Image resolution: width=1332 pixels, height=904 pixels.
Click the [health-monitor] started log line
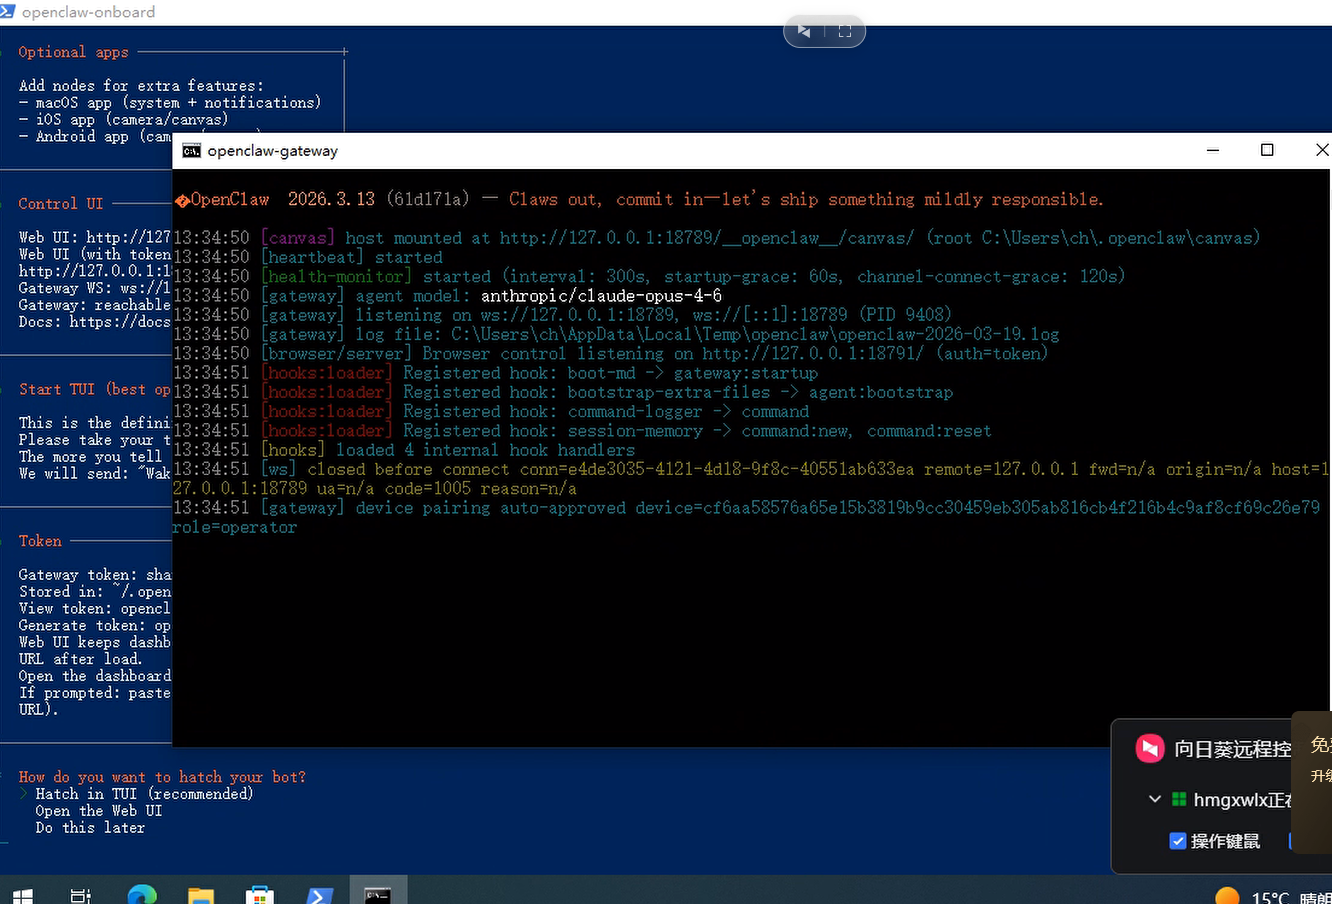(x=649, y=276)
